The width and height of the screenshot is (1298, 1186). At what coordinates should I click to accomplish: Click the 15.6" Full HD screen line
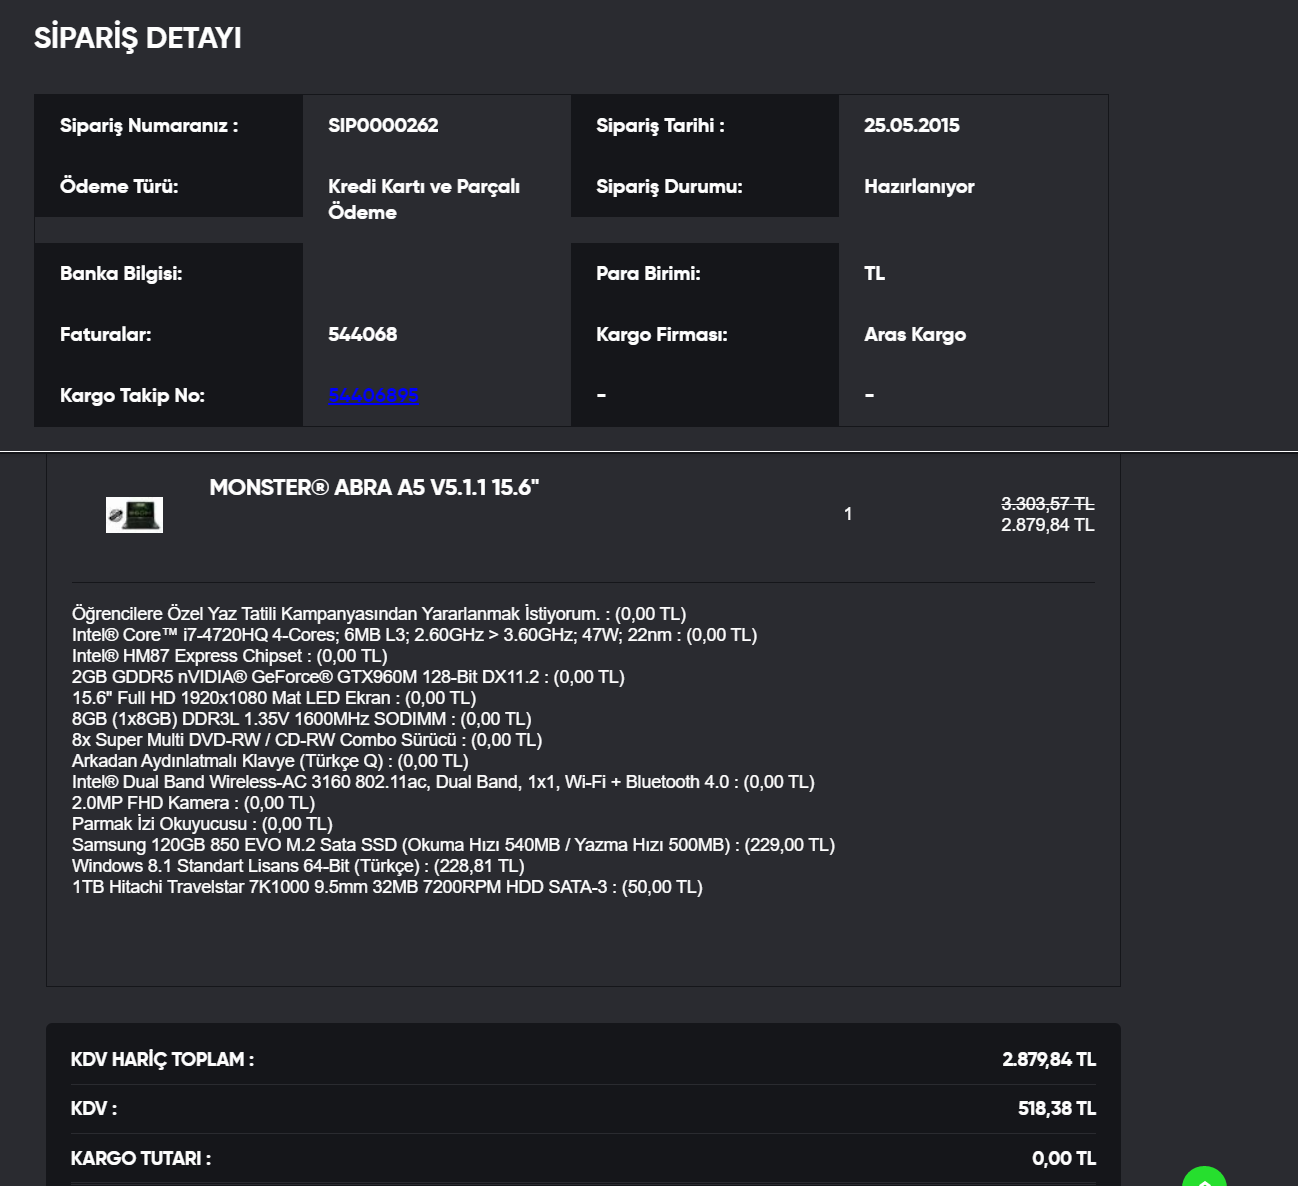coord(274,698)
